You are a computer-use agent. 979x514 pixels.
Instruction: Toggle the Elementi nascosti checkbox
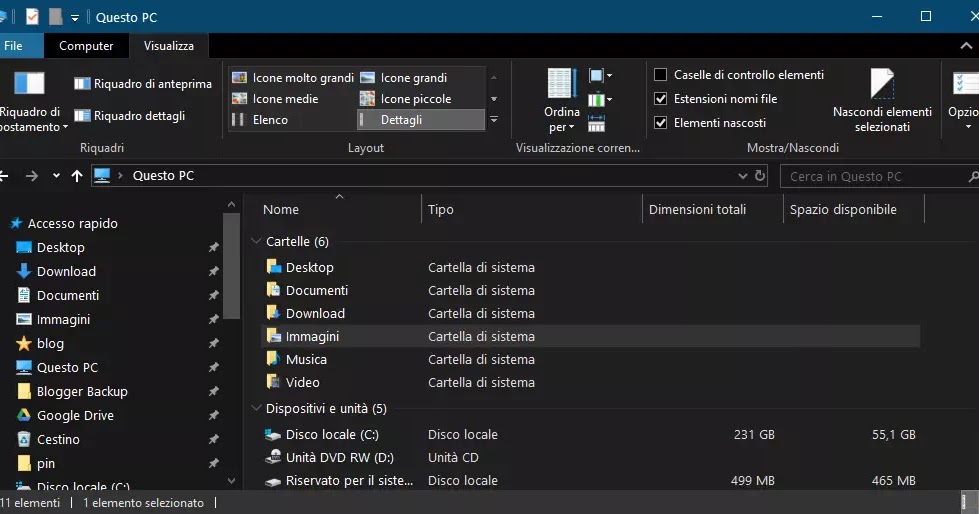pos(660,123)
